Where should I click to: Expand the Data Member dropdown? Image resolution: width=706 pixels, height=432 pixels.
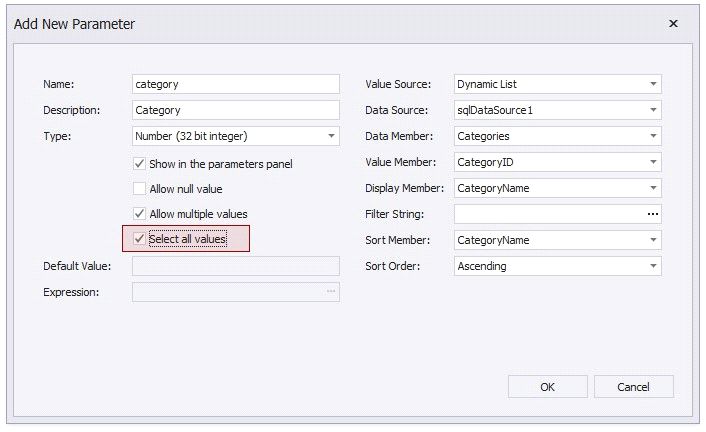[652, 136]
